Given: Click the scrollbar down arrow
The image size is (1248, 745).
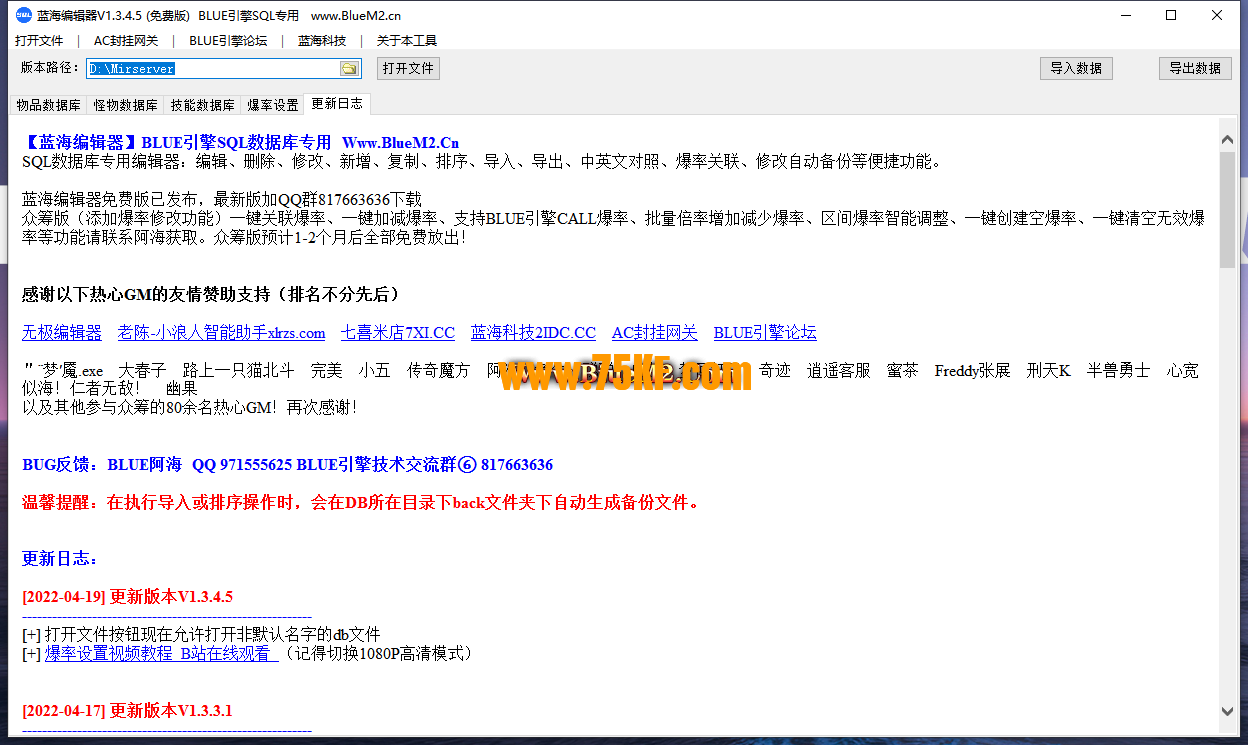Looking at the screenshot, I should pyautogui.click(x=1227, y=711).
